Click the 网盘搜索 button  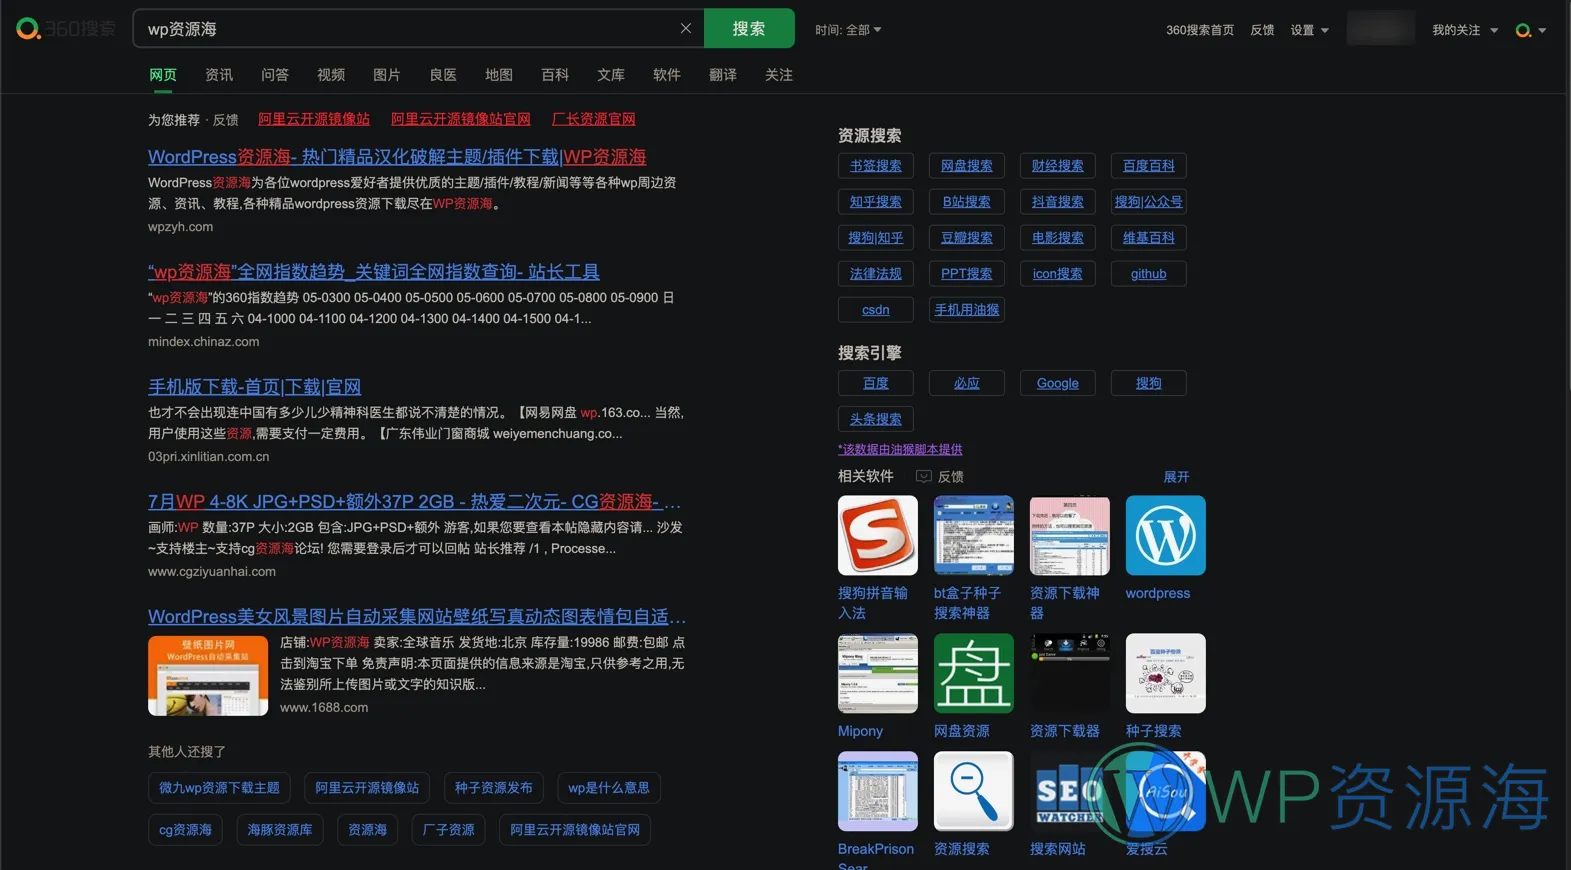967,166
